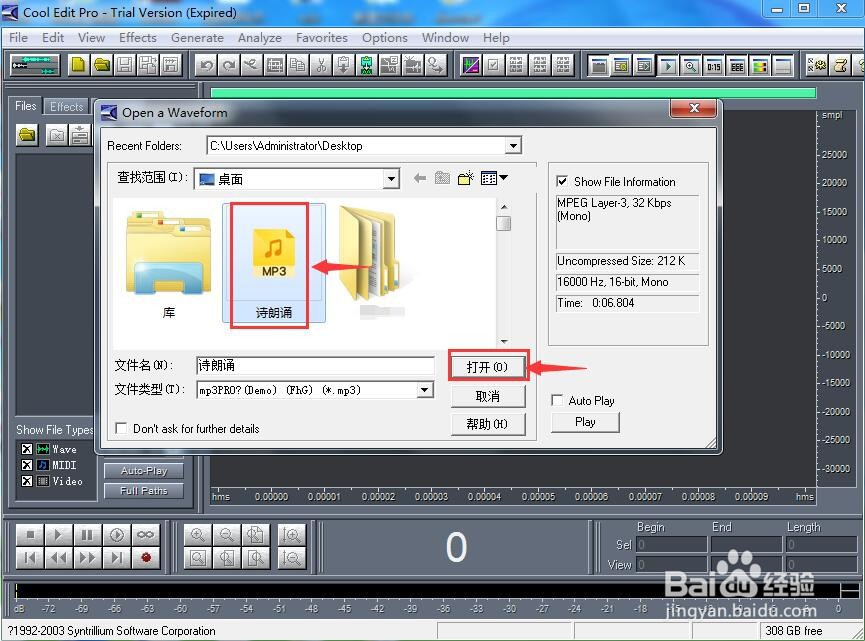The width and height of the screenshot is (865, 641).
Task: Switch to the Effects tab
Action: pyautogui.click(x=66, y=106)
